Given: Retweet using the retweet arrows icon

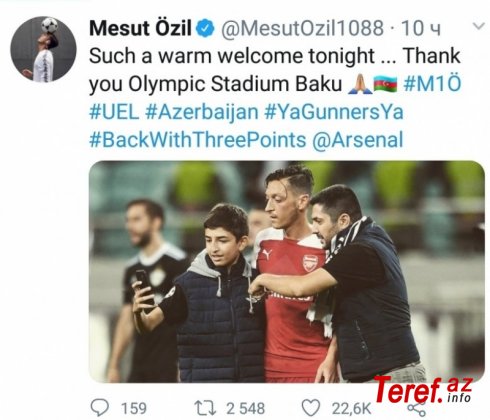Looking at the screenshot, I should tap(205, 408).
